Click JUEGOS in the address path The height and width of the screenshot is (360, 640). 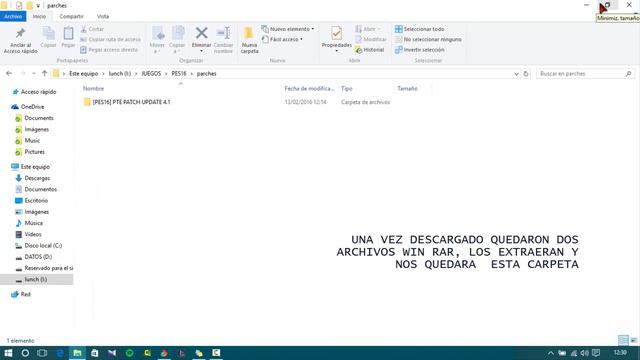151,73
